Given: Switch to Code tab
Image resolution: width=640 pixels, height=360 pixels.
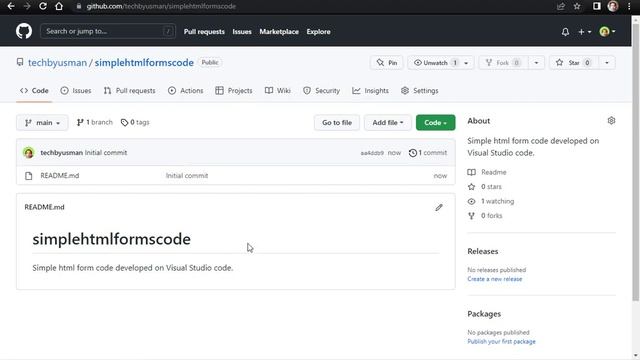Looking at the screenshot, I should point(34,91).
